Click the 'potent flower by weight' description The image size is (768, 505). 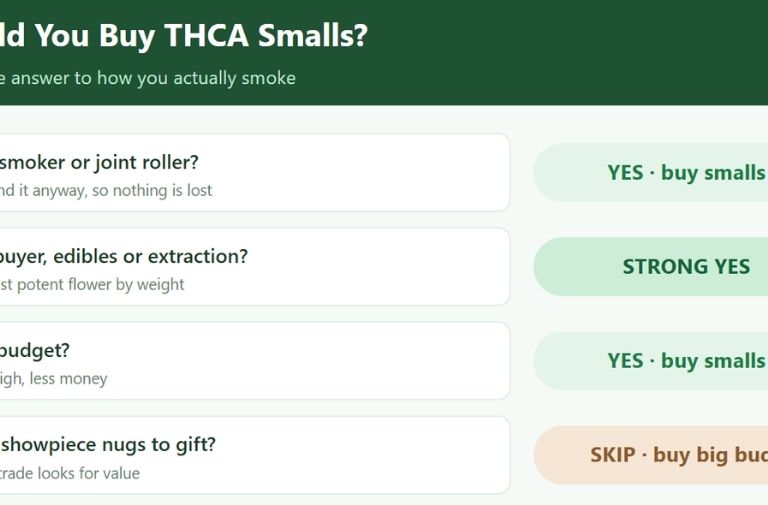tap(100, 285)
